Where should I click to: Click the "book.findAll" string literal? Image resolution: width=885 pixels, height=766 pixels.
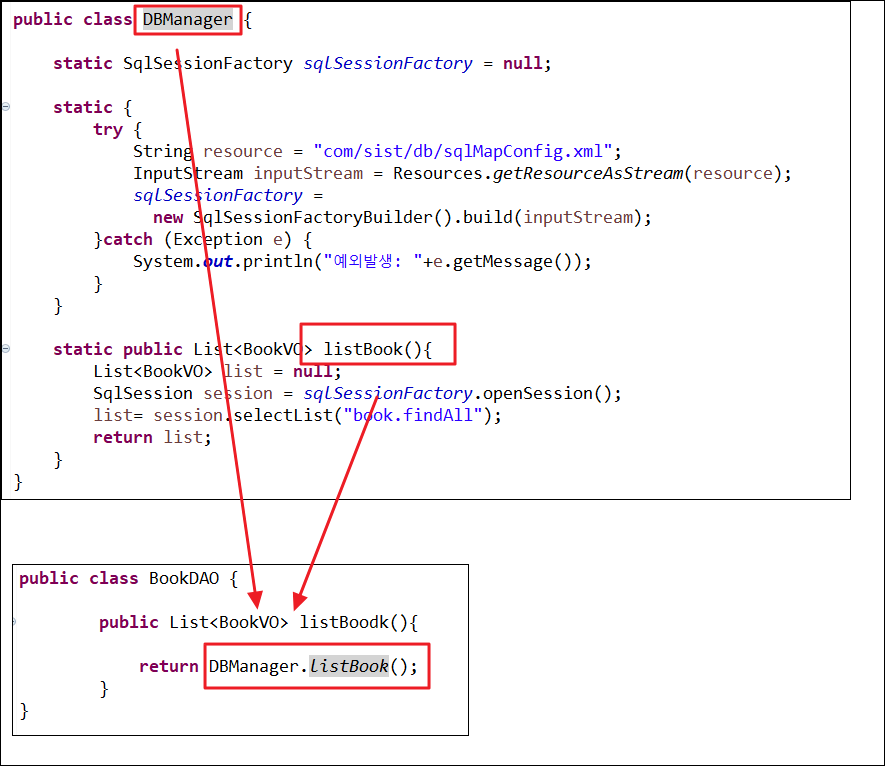[x=413, y=415]
